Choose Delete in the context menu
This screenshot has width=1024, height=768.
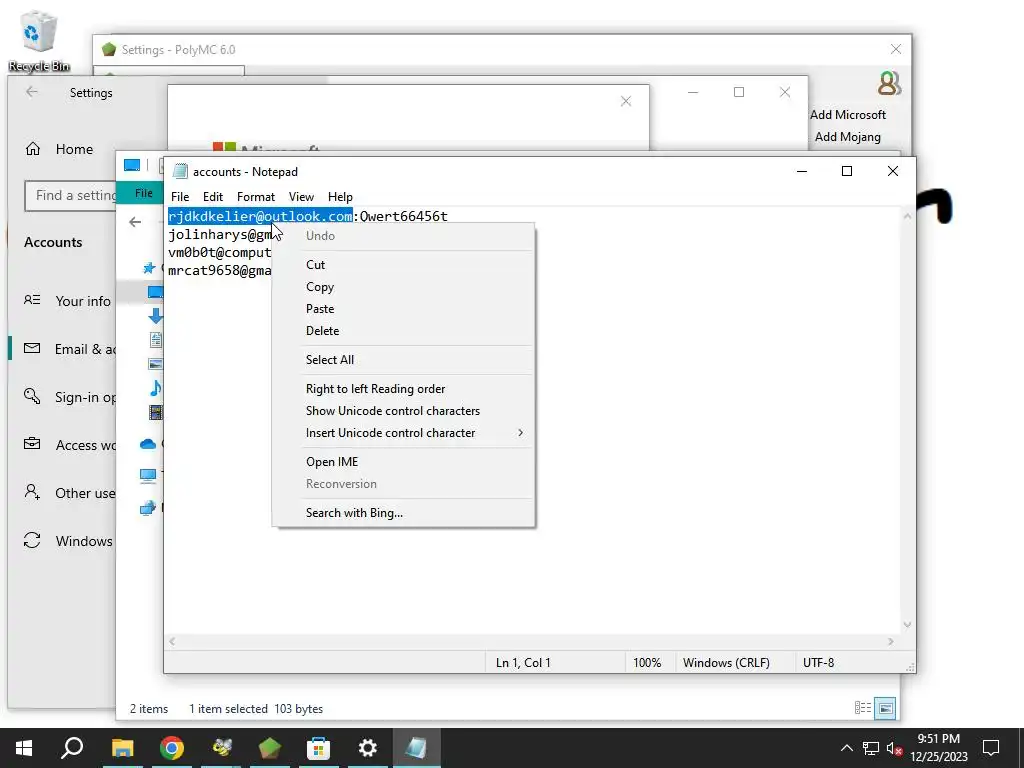tap(322, 331)
